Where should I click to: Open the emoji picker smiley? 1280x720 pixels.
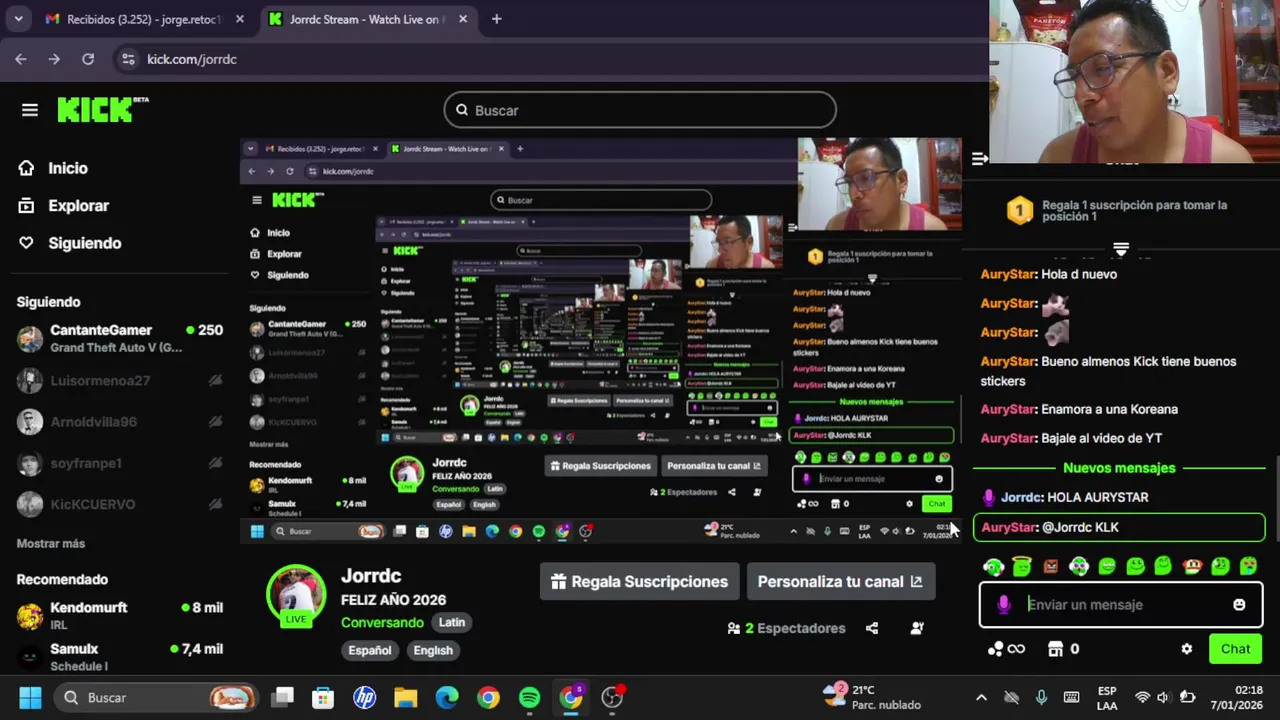tap(1239, 604)
